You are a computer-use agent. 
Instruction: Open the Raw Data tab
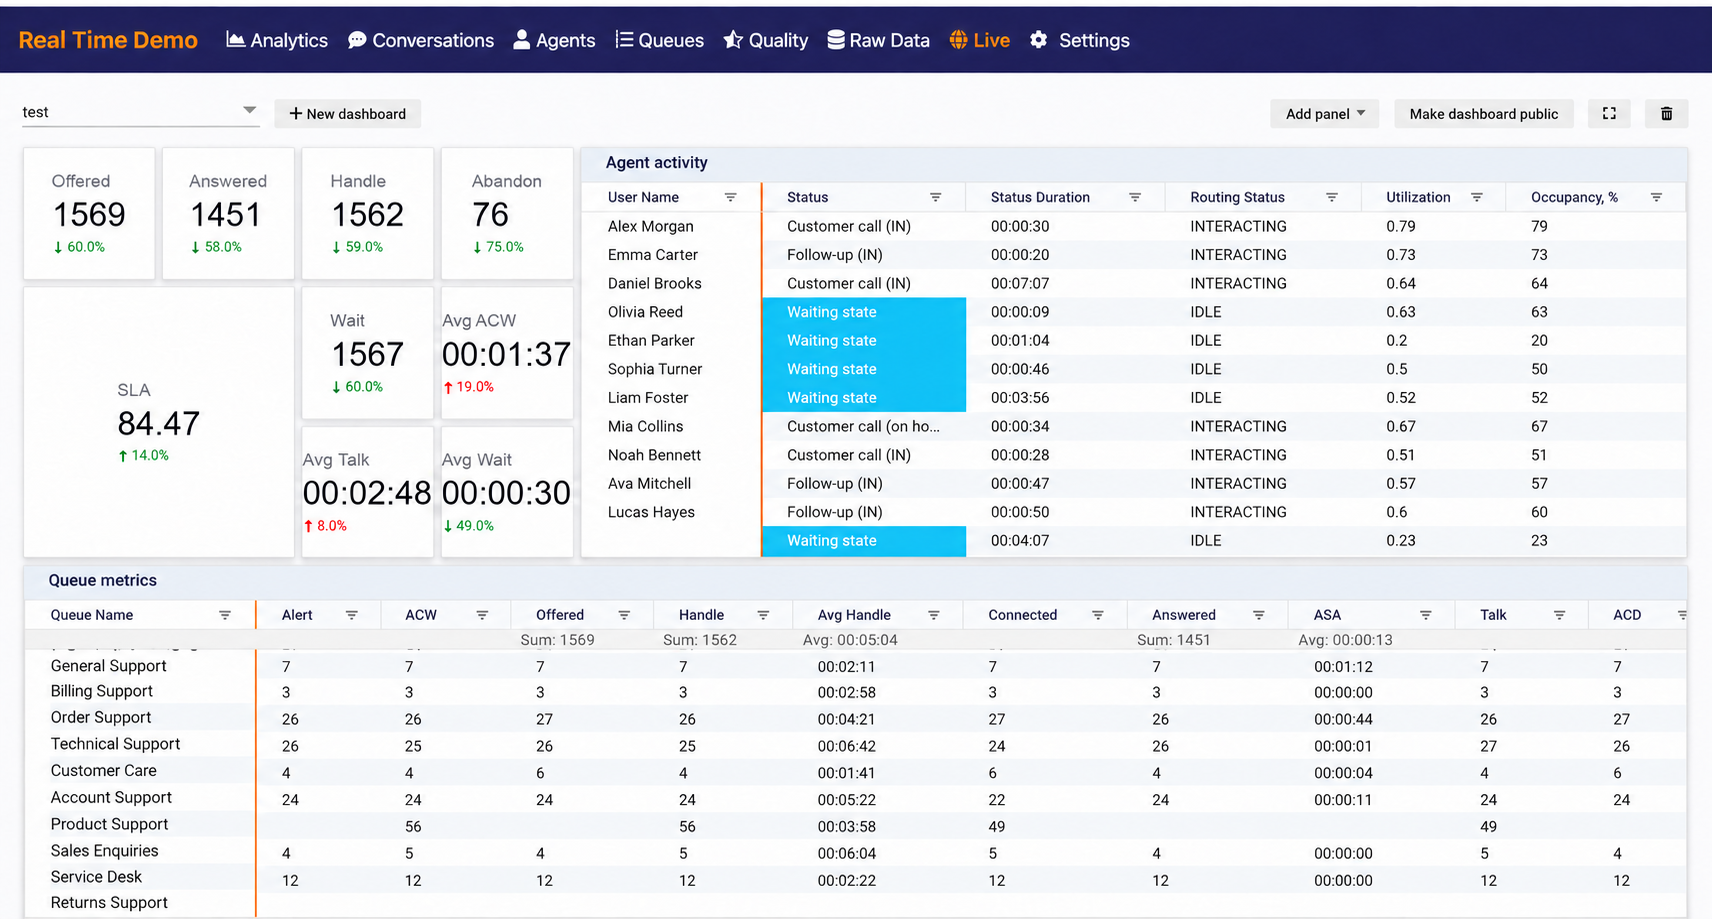click(879, 40)
